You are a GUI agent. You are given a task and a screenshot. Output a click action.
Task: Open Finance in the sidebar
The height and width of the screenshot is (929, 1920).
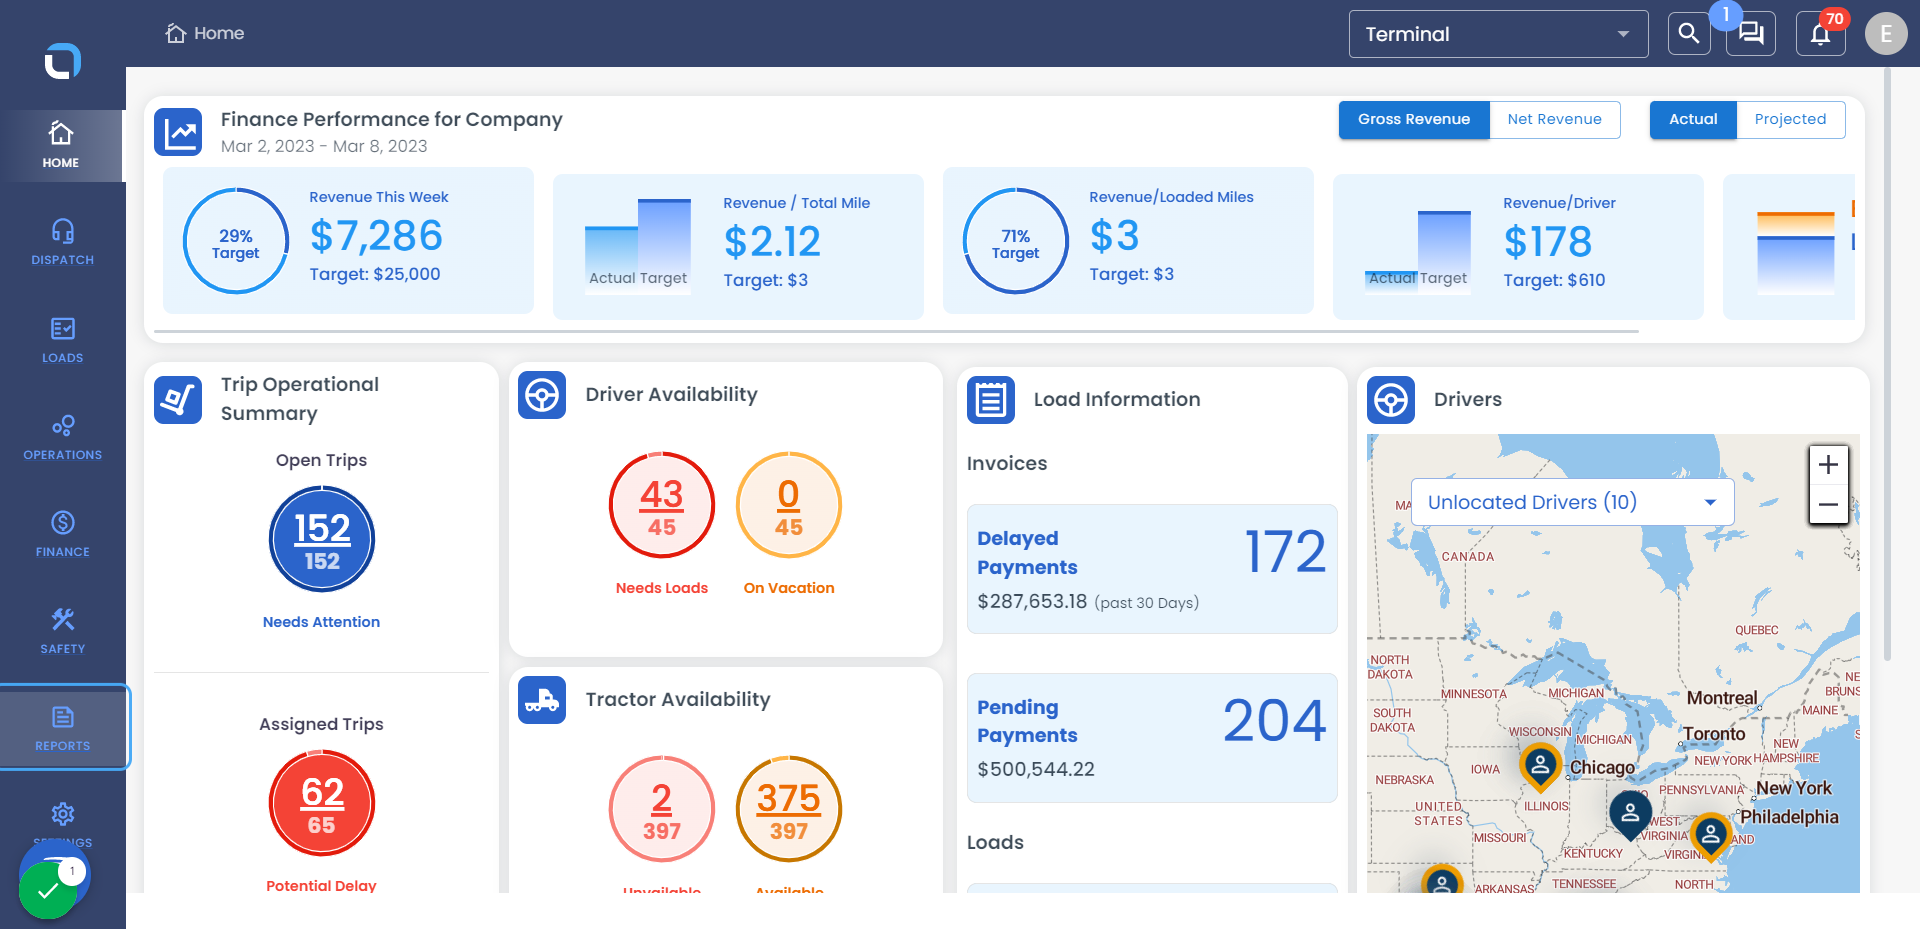[62, 534]
